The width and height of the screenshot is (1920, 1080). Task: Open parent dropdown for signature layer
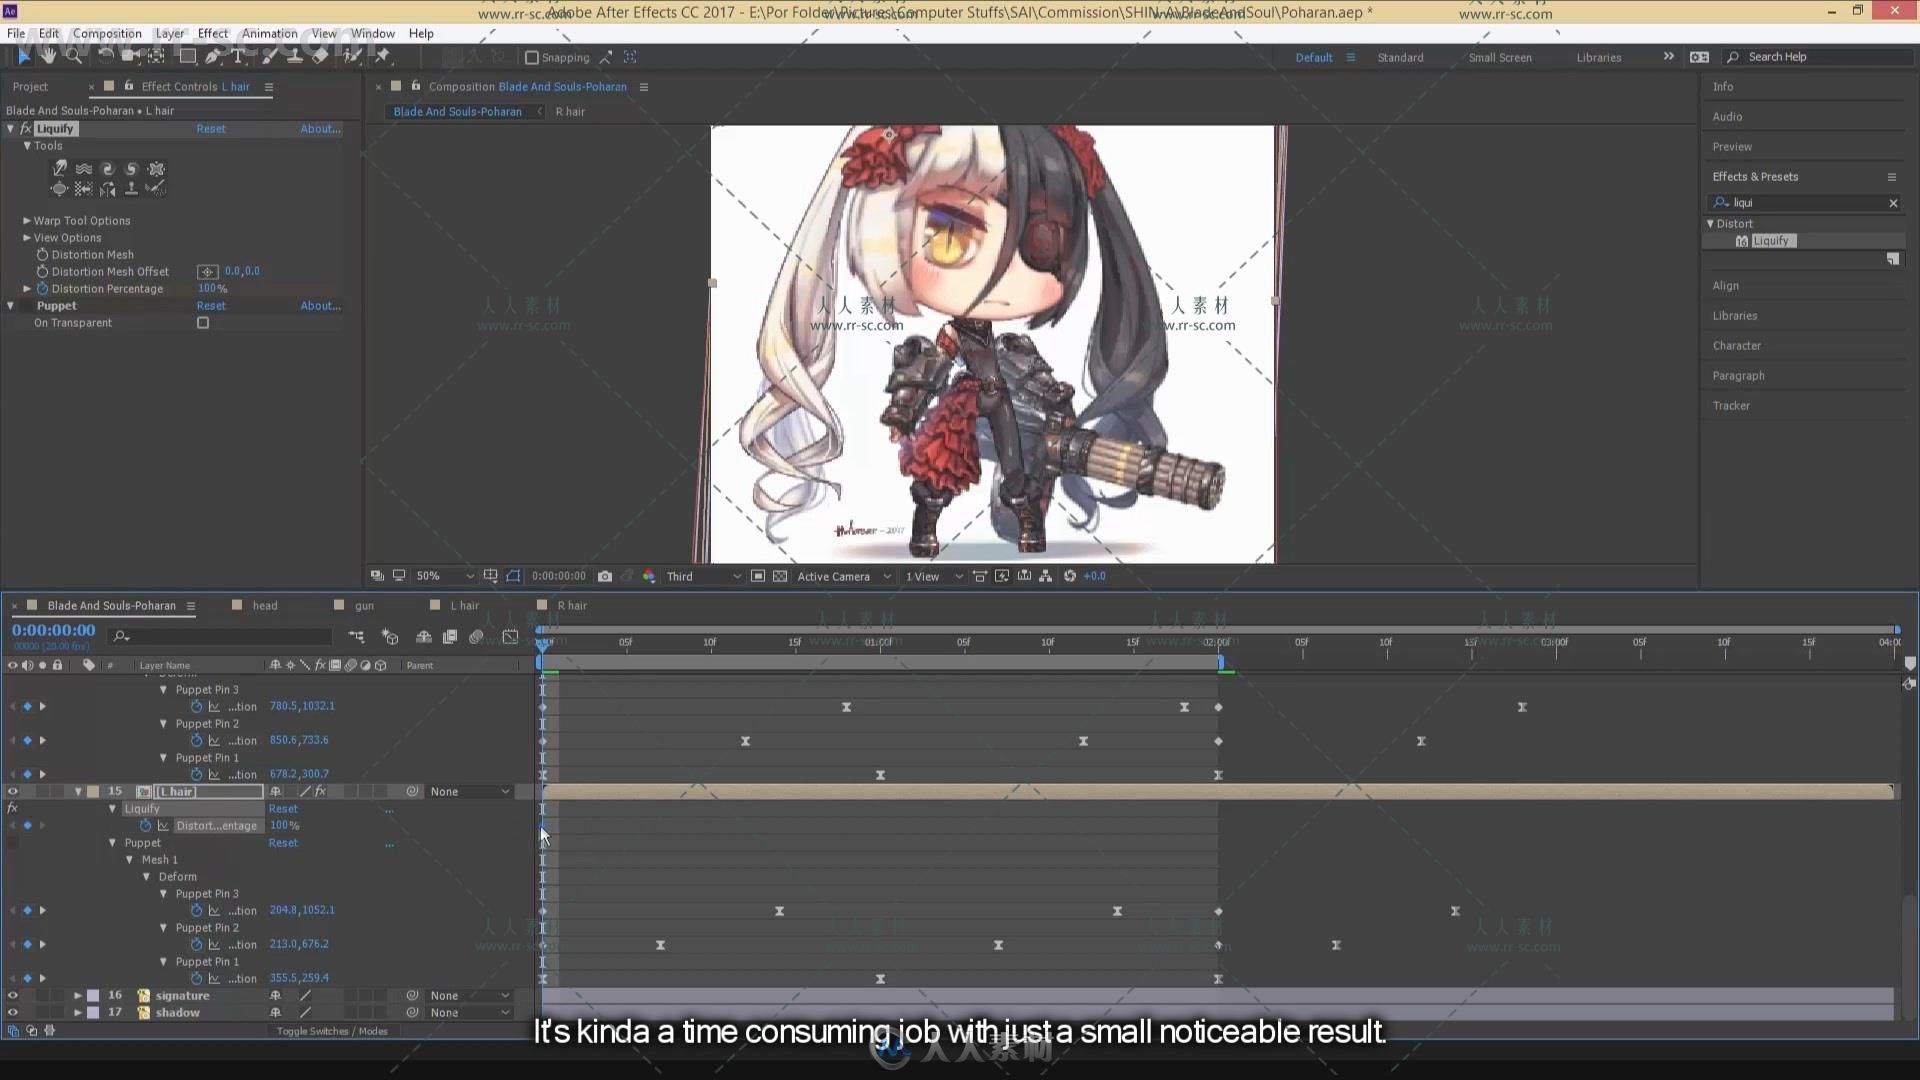470,996
